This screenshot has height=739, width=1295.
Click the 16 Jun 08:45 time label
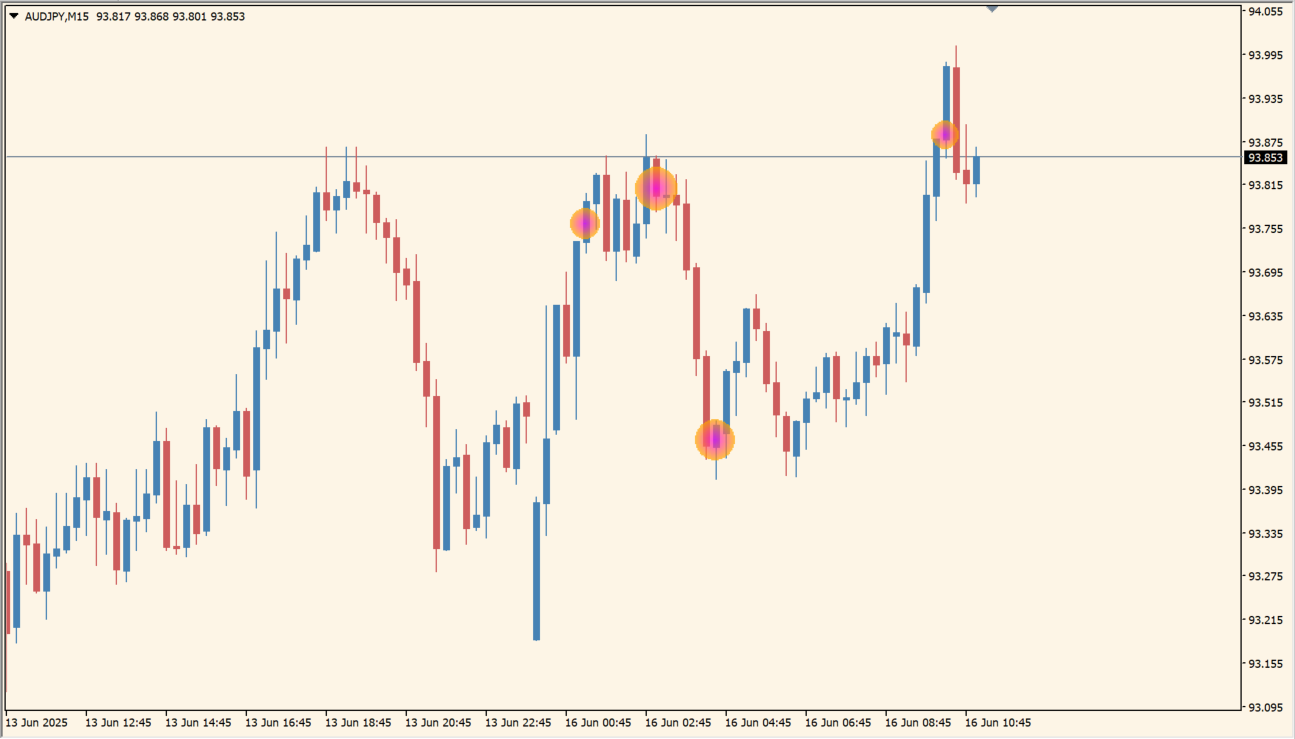coord(918,723)
